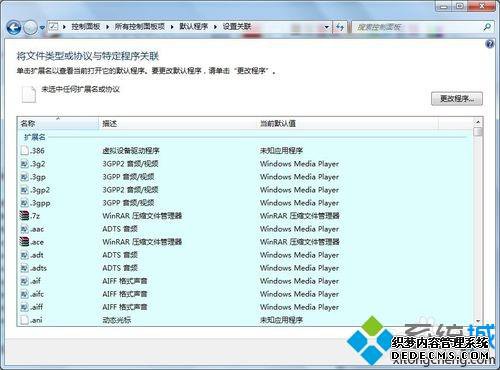Click the .ace row default program value
Screen dimensions: 500x370
tap(299, 242)
